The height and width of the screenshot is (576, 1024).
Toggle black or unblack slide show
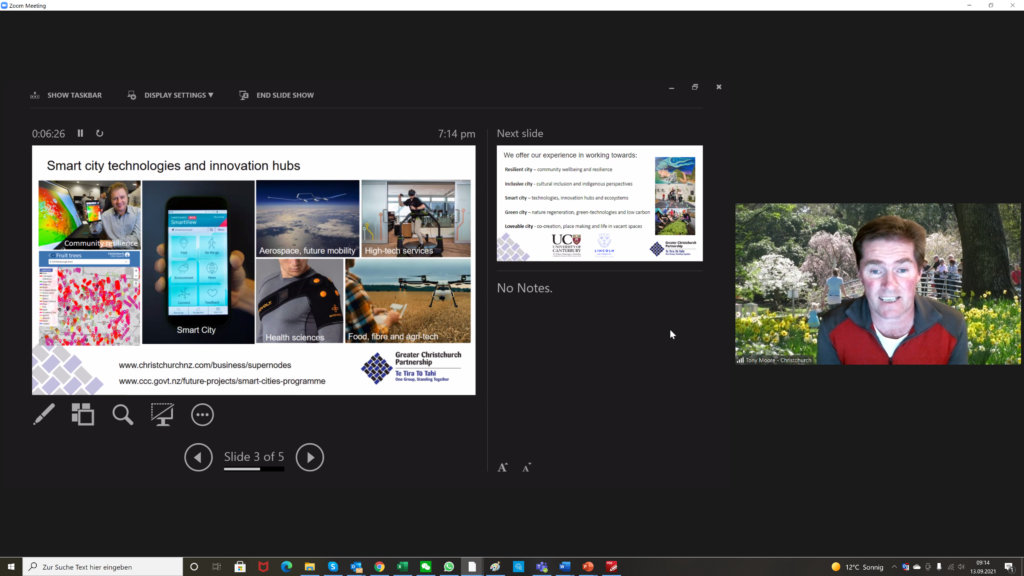point(162,414)
